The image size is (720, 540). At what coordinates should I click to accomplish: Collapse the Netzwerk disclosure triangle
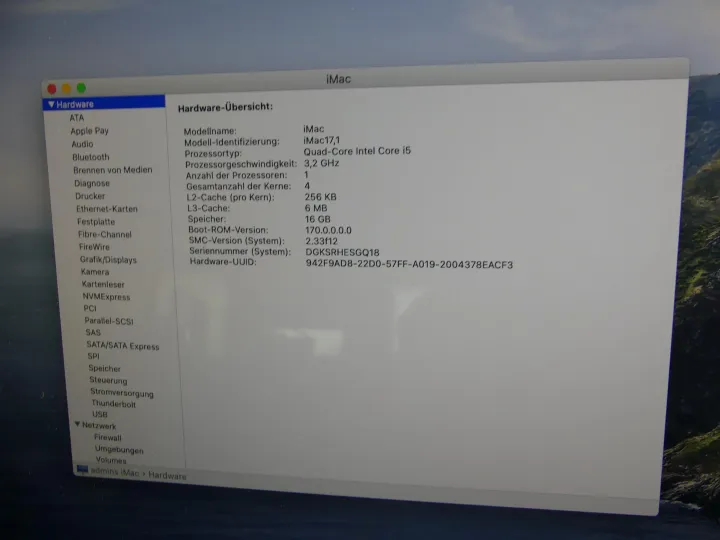(77, 424)
